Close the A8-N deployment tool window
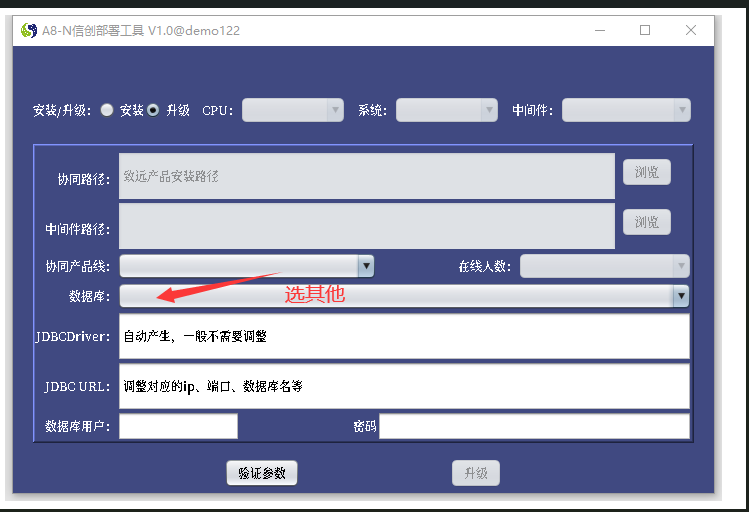749x512 pixels. tap(691, 31)
